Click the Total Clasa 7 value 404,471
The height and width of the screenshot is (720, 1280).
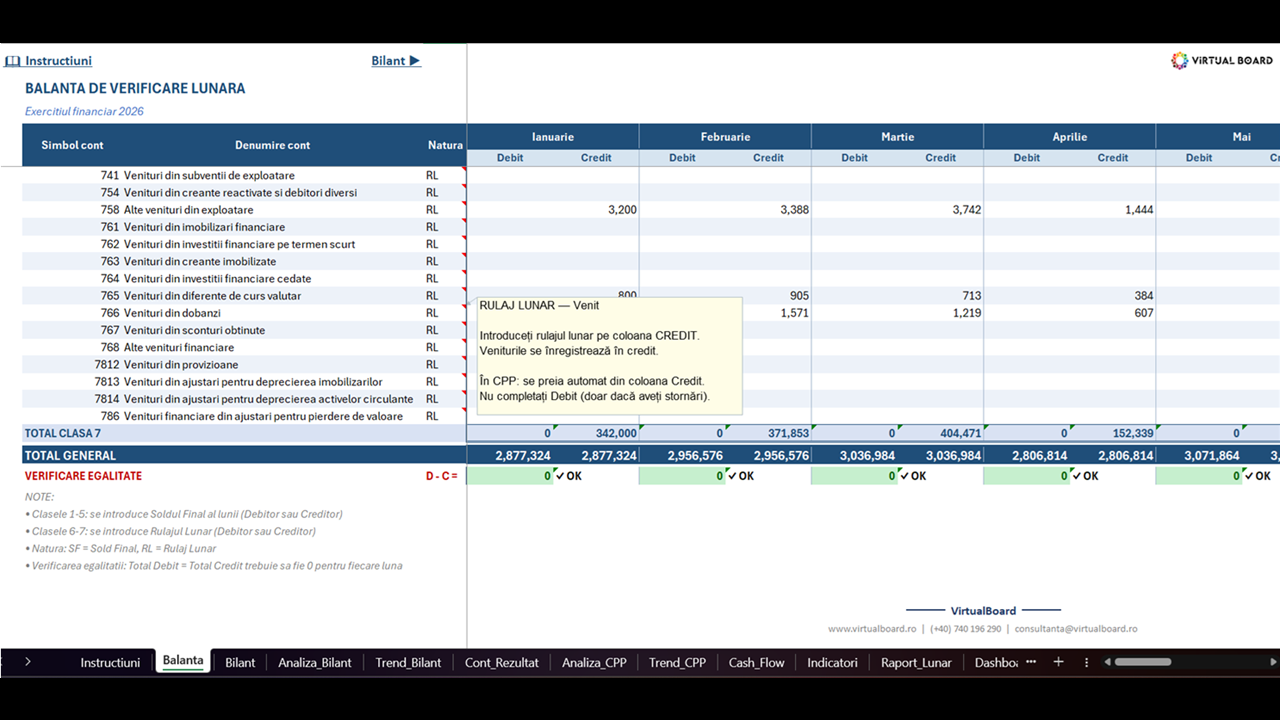point(940,433)
